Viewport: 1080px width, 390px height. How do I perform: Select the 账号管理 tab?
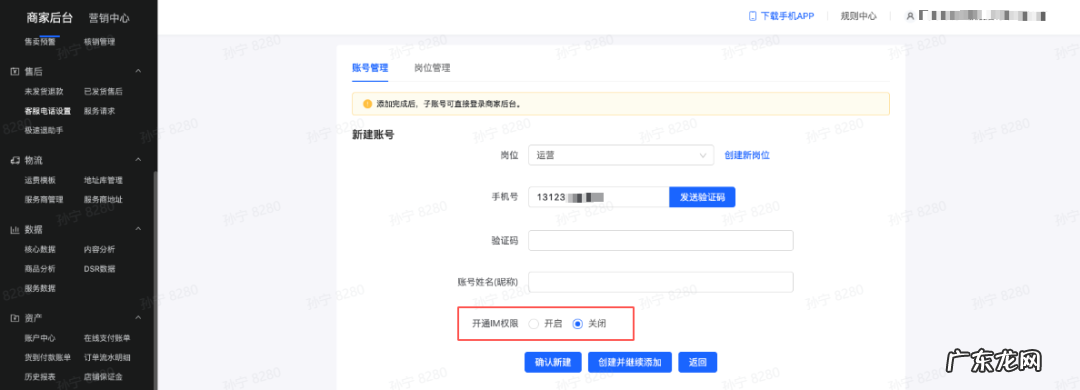tap(370, 68)
